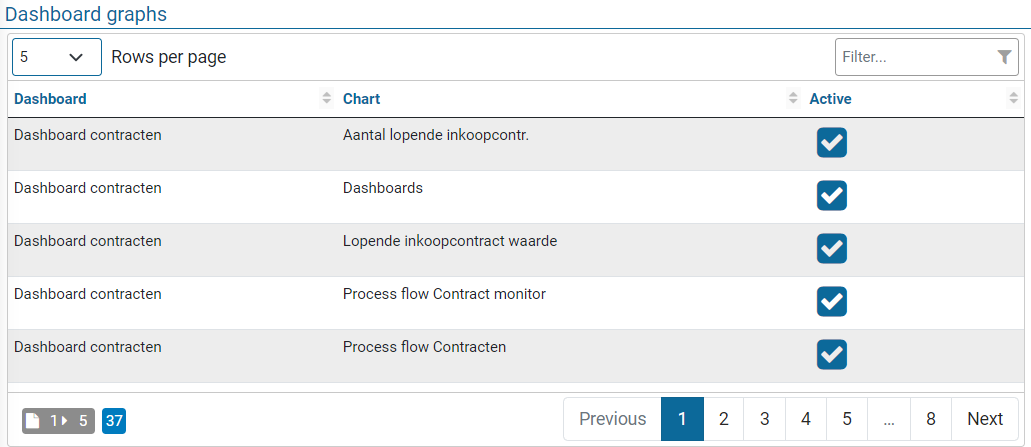Select page 4 in pagination
The width and height of the screenshot is (1031, 447).
pos(805,419)
